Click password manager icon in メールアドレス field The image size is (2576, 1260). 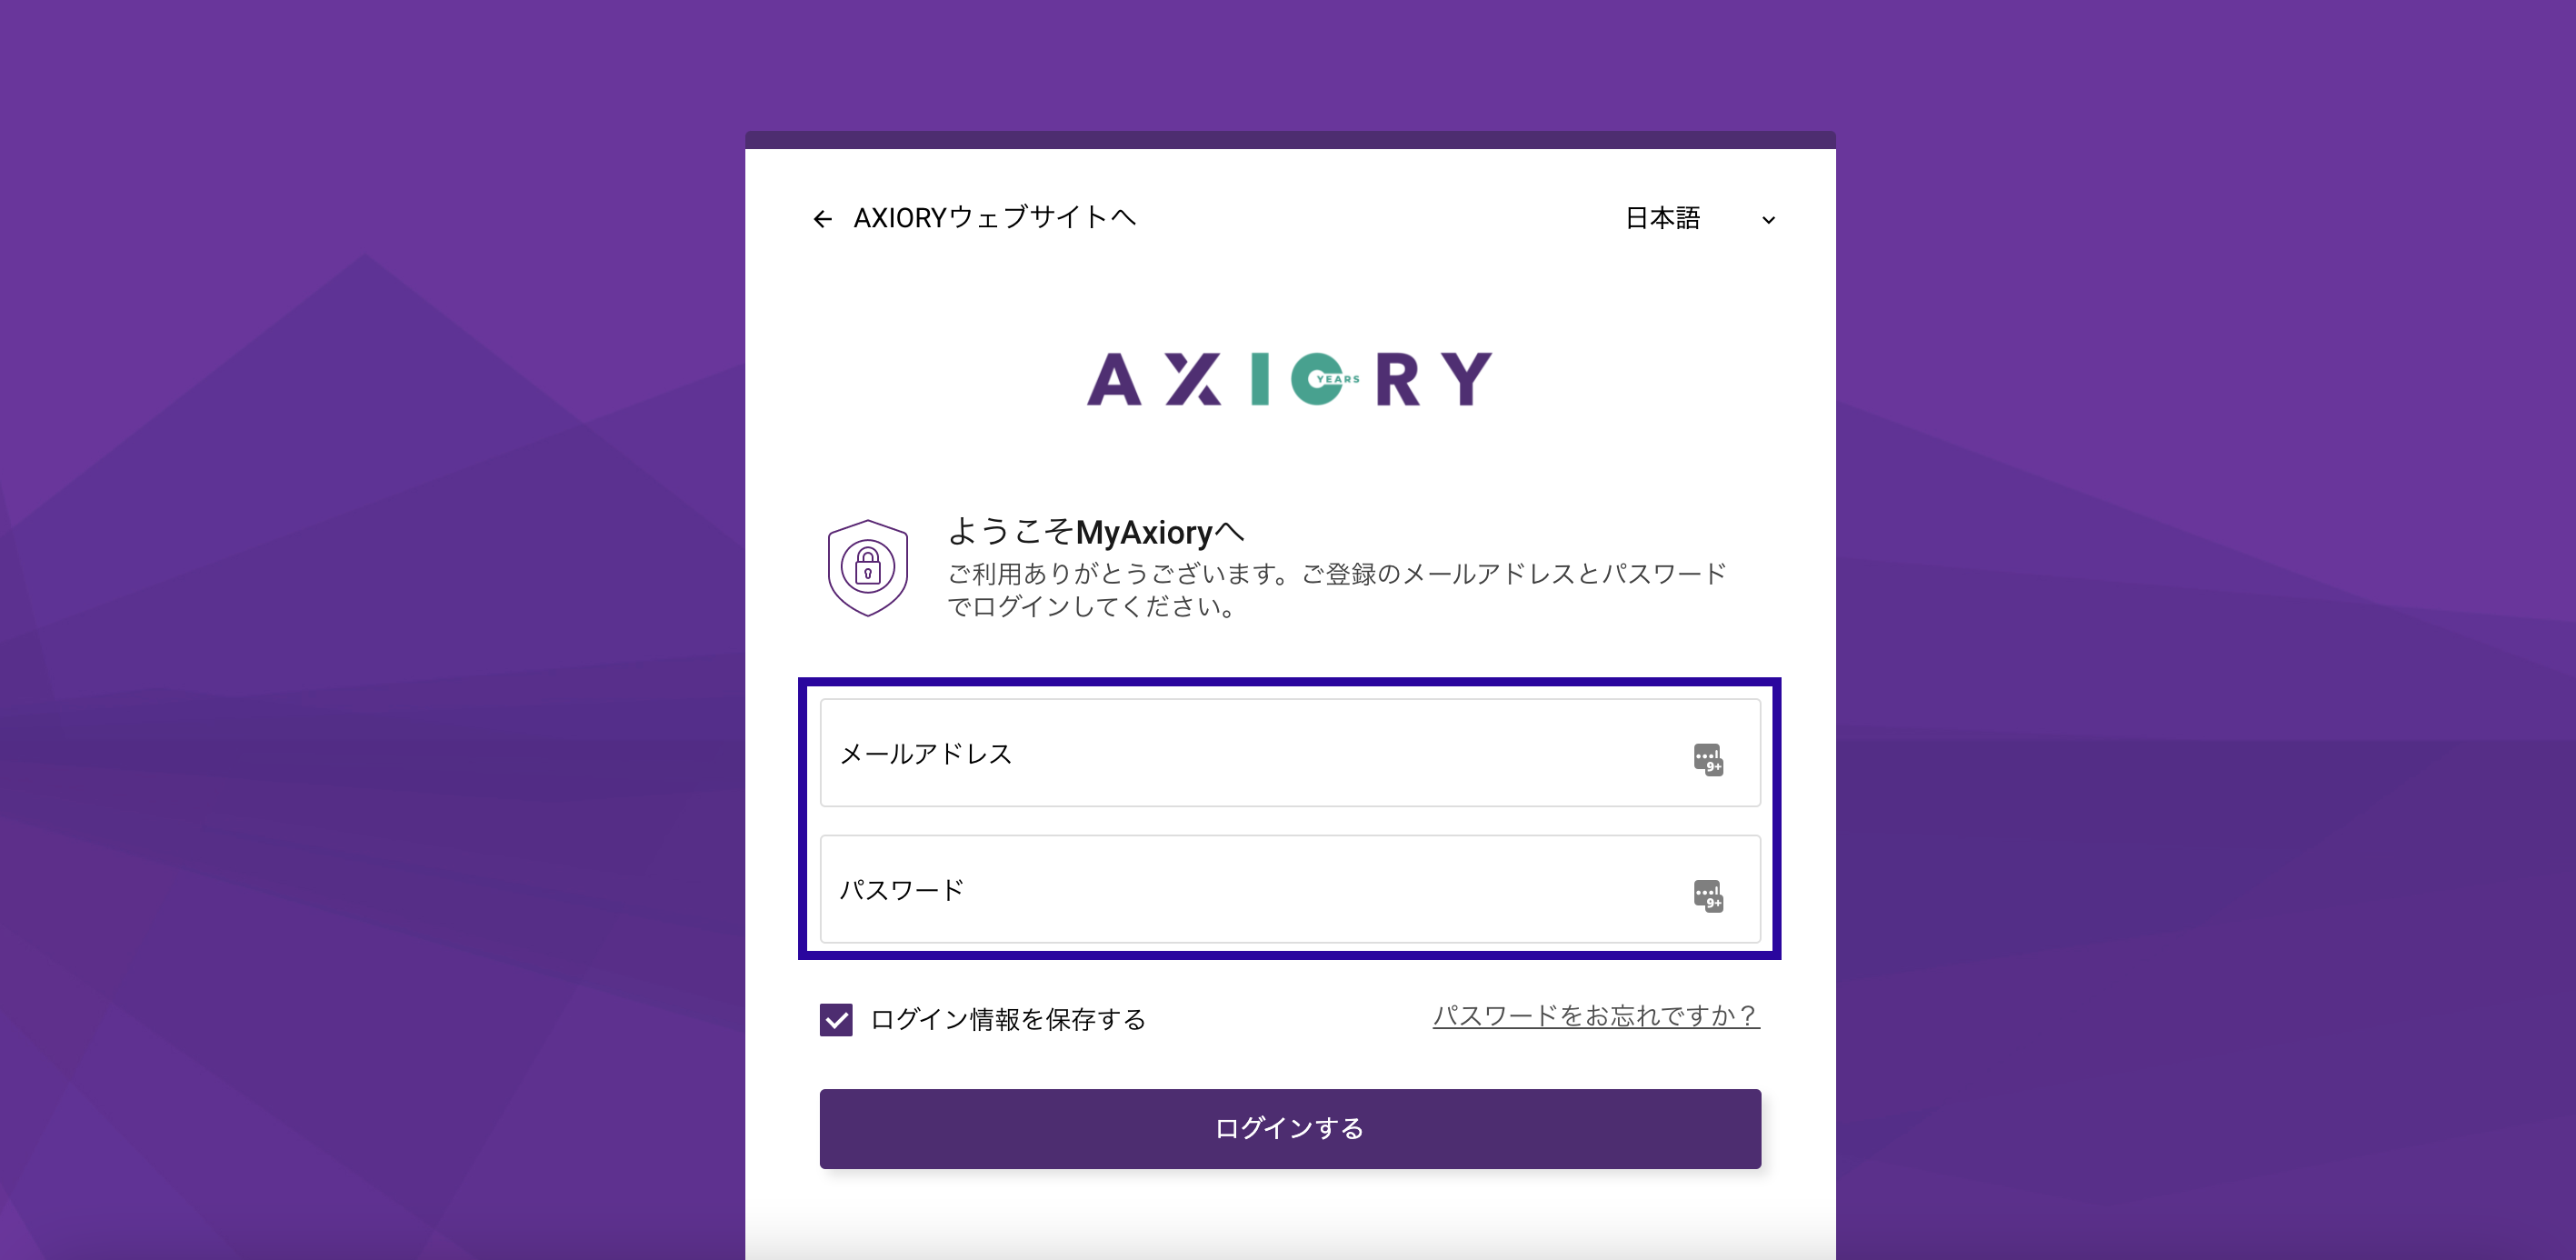coord(1708,759)
